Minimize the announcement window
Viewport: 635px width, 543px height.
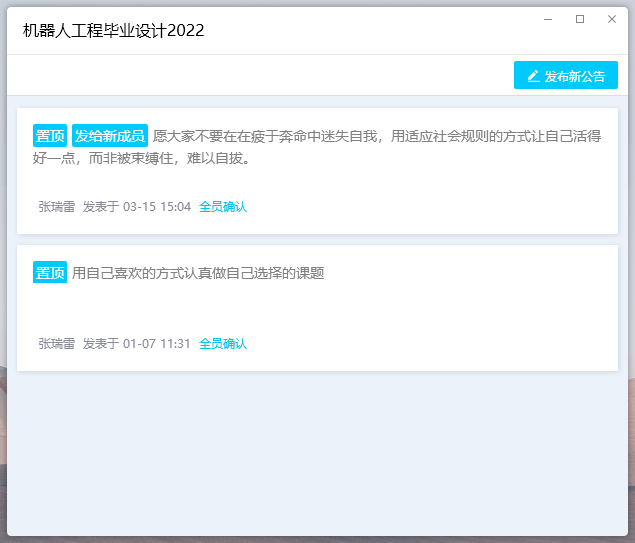(548, 19)
